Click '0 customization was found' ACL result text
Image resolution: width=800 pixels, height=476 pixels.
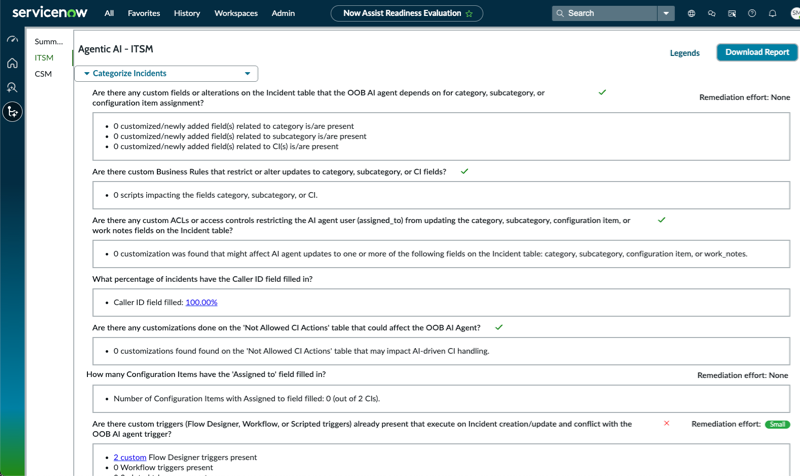click(430, 254)
